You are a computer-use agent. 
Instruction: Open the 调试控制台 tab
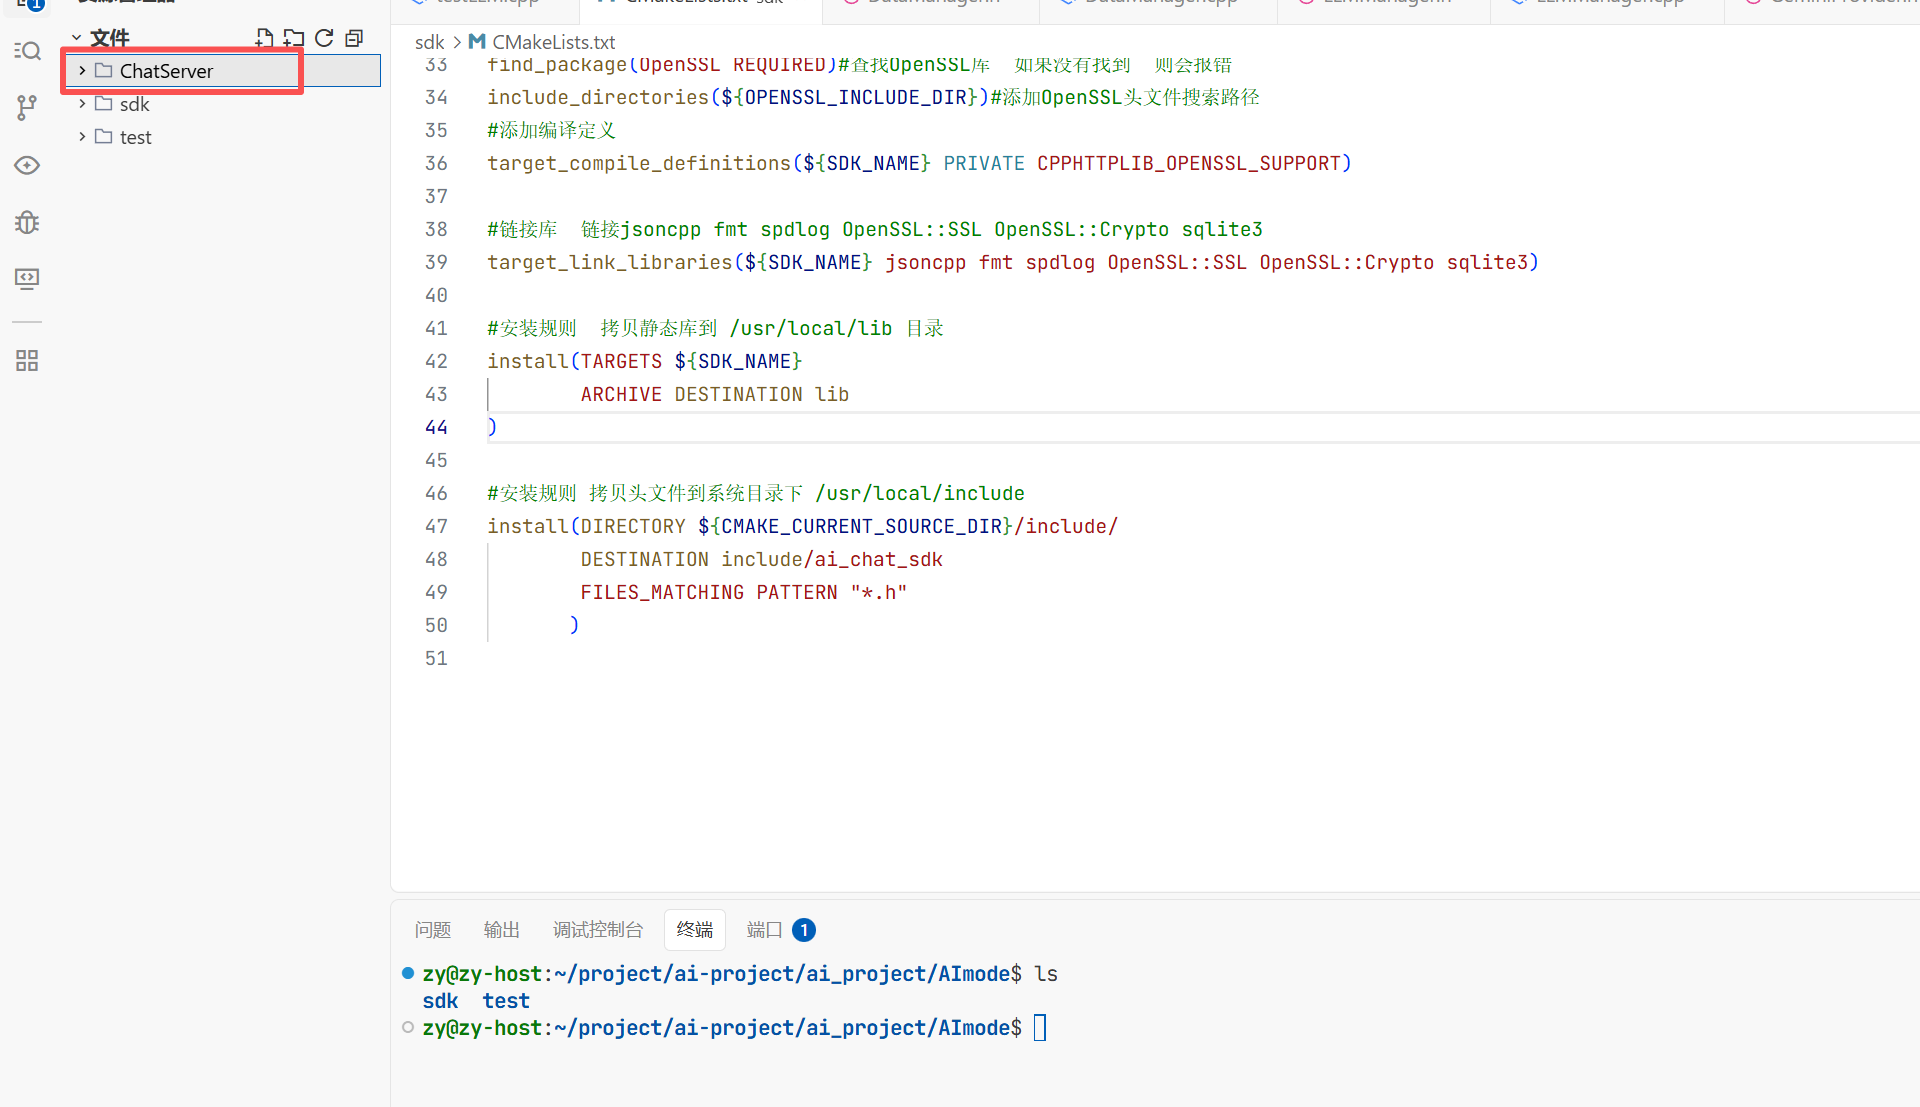click(598, 930)
